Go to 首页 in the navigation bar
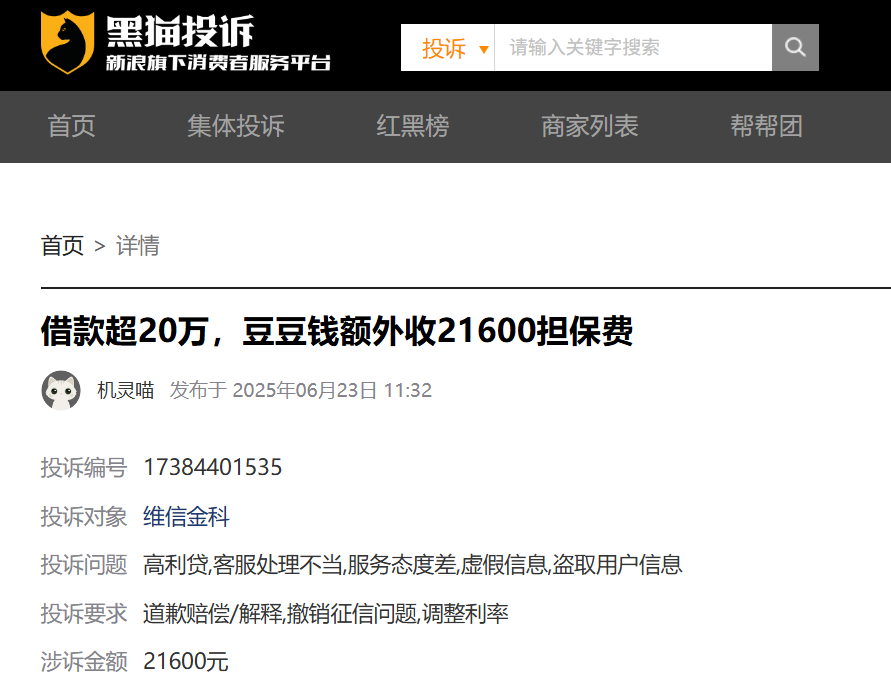 72,126
